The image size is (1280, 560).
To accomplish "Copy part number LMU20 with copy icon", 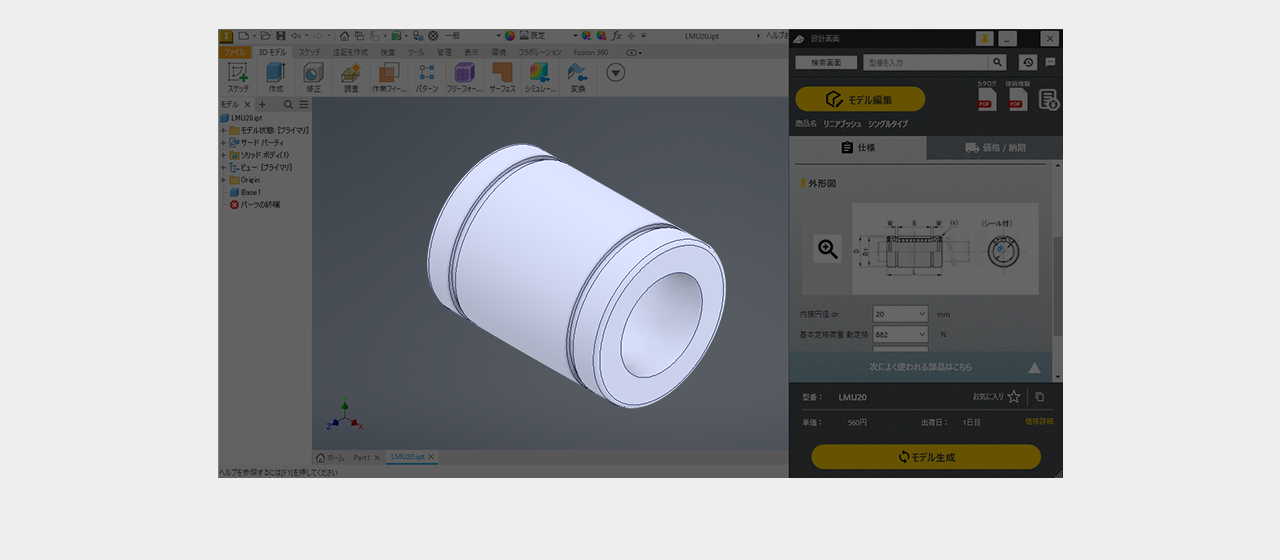I will pos(1040,397).
